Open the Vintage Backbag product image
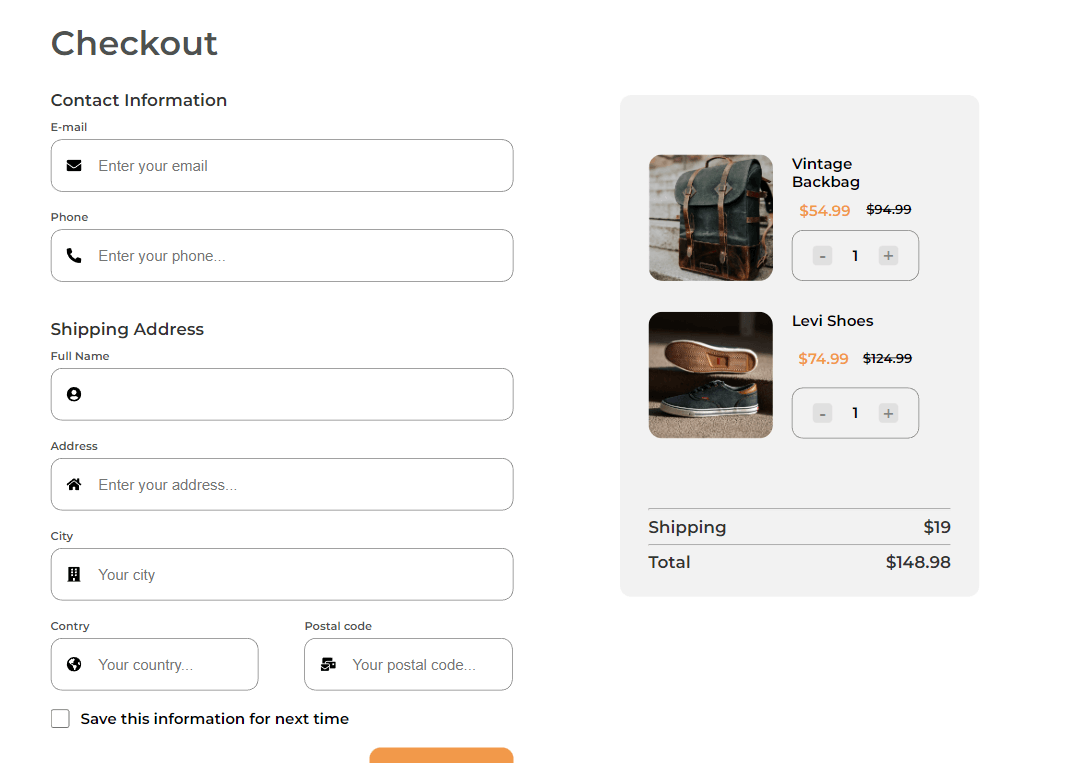Viewport: 1080px width, 763px height. [711, 218]
